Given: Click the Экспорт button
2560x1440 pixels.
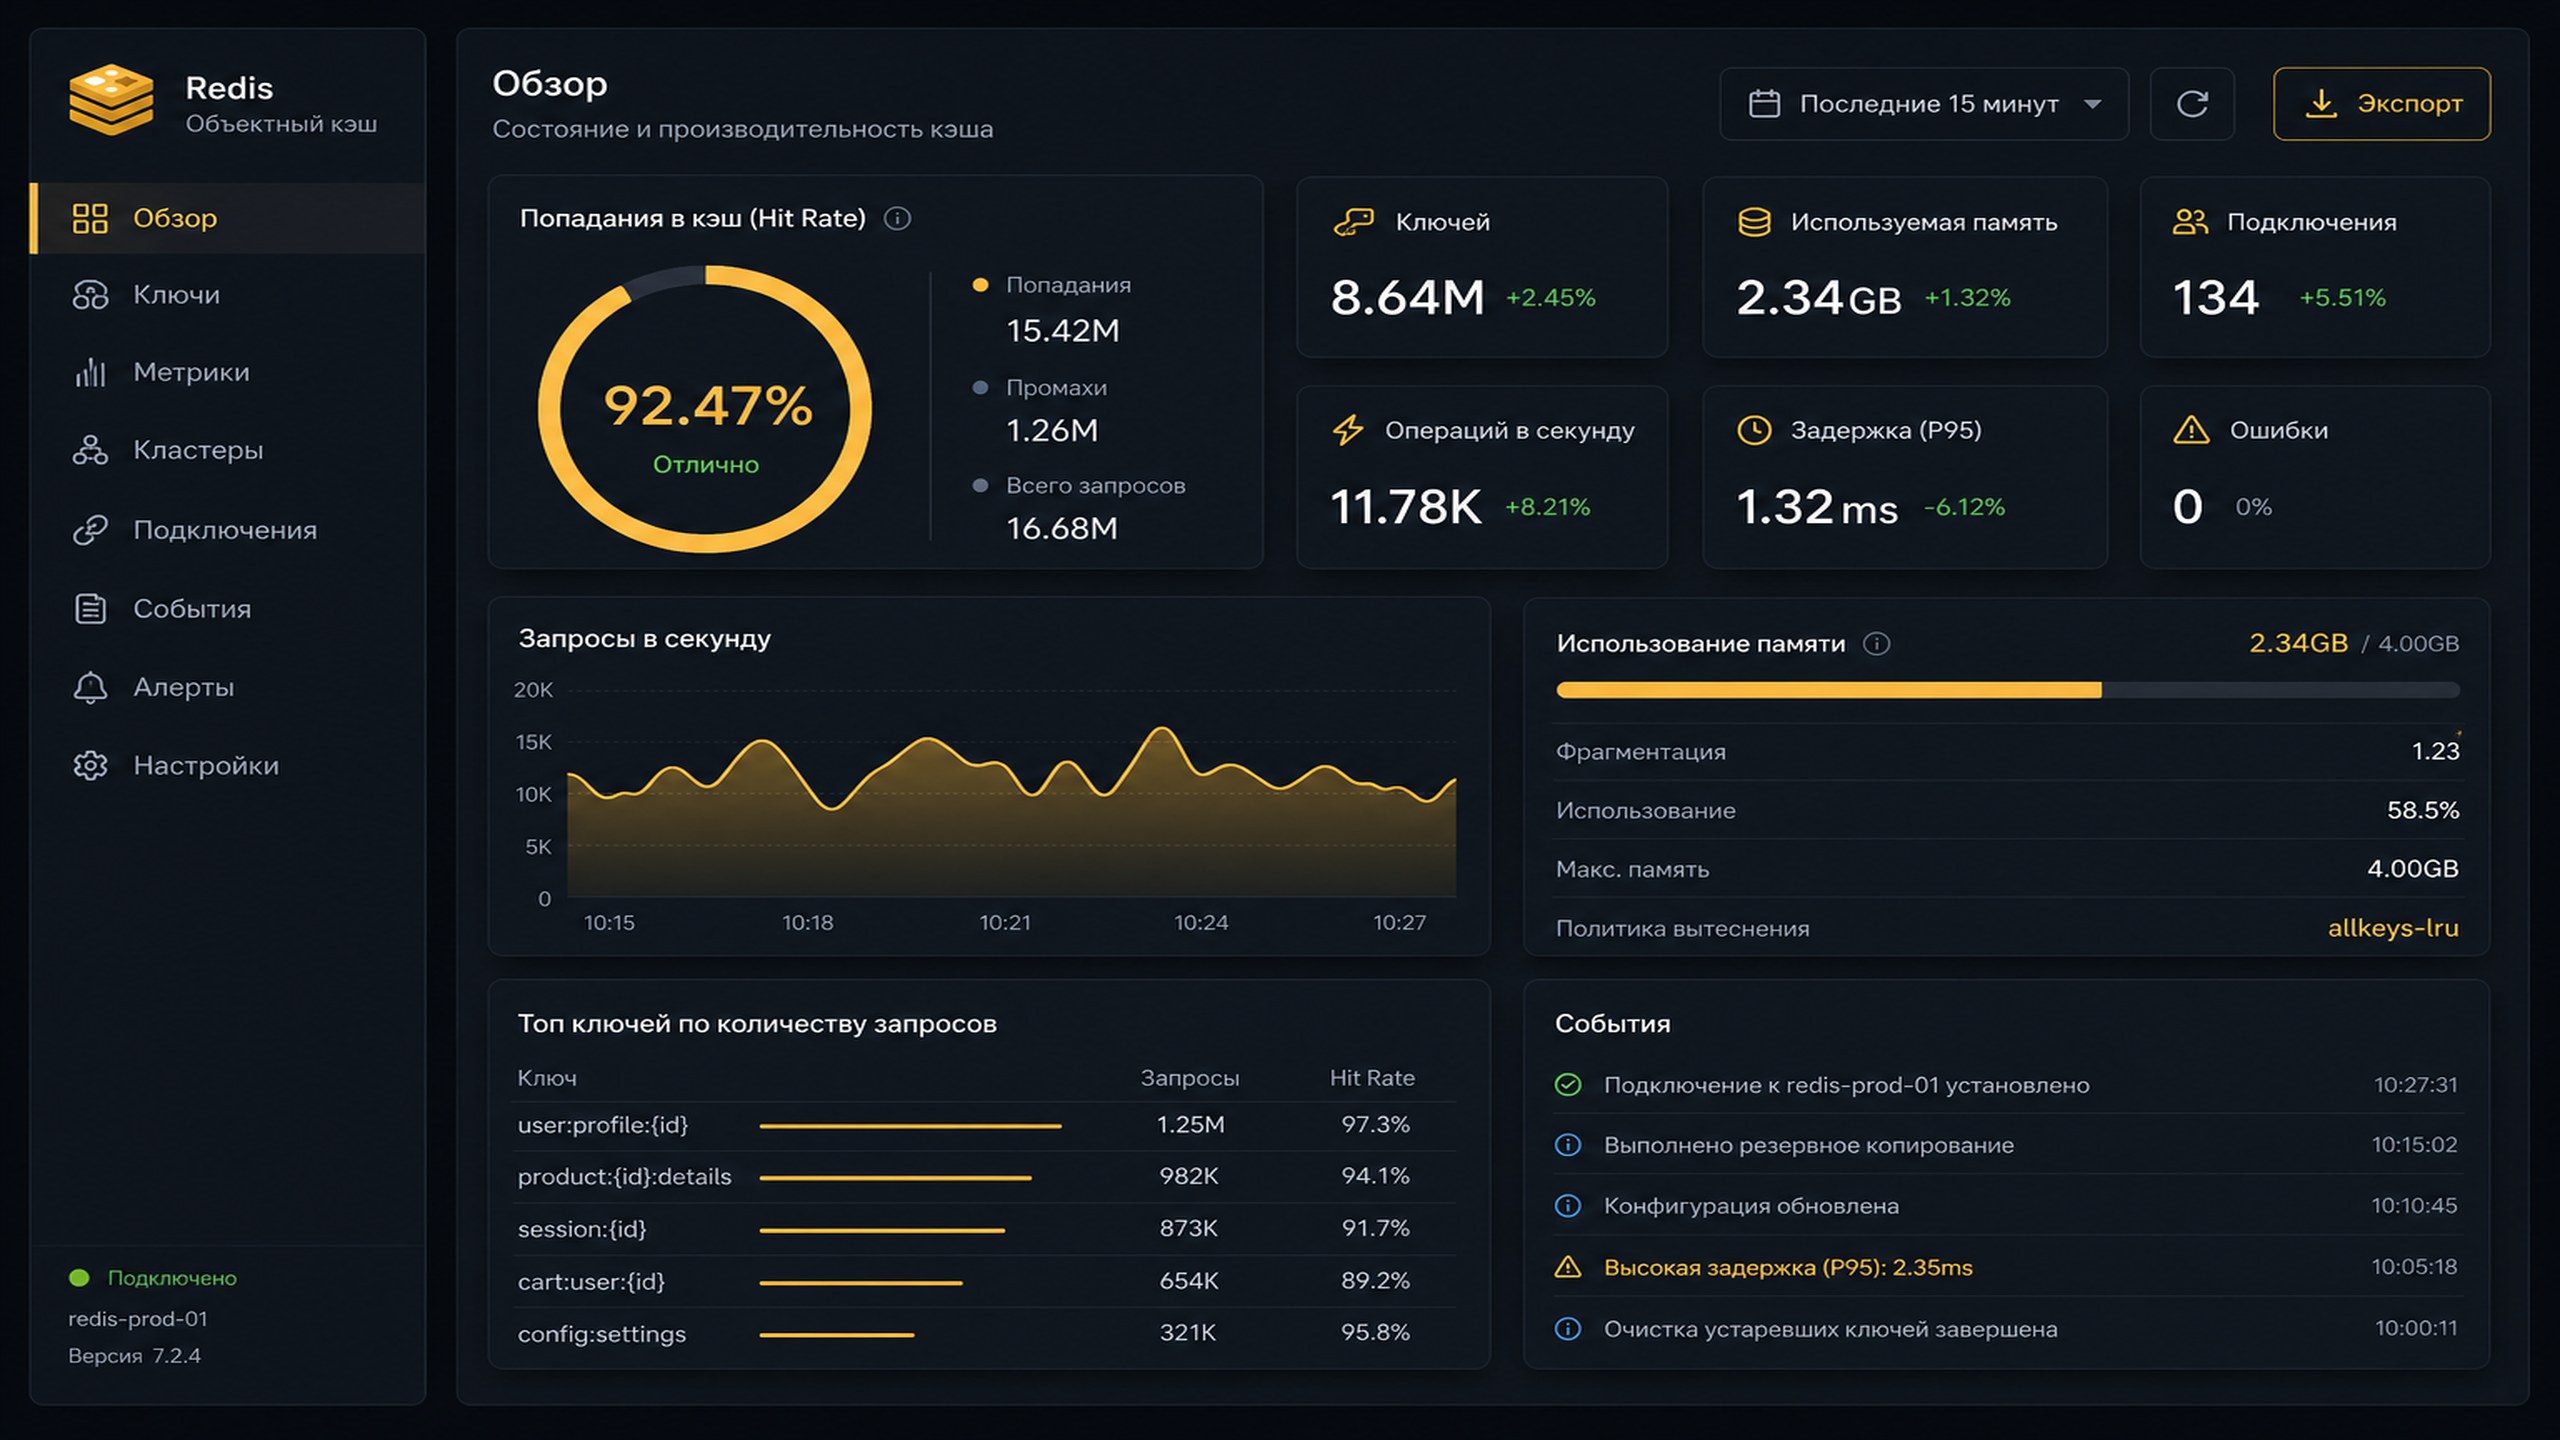Looking at the screenshot, I should 2382,104.
